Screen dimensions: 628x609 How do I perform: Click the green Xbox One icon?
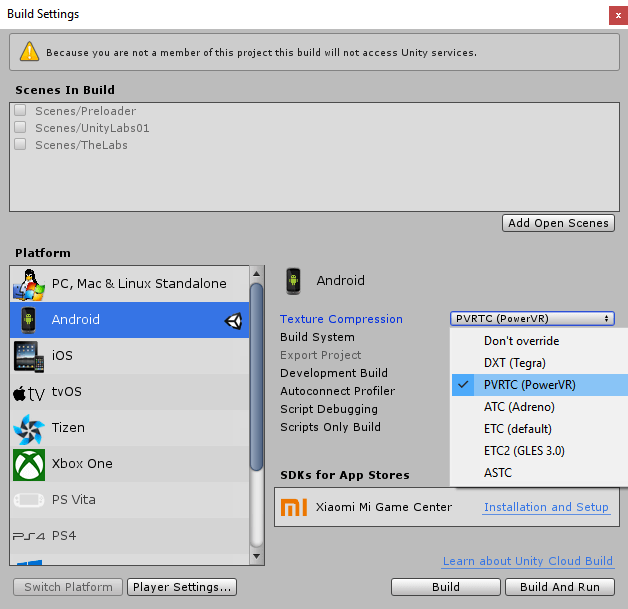pos(29,464)
